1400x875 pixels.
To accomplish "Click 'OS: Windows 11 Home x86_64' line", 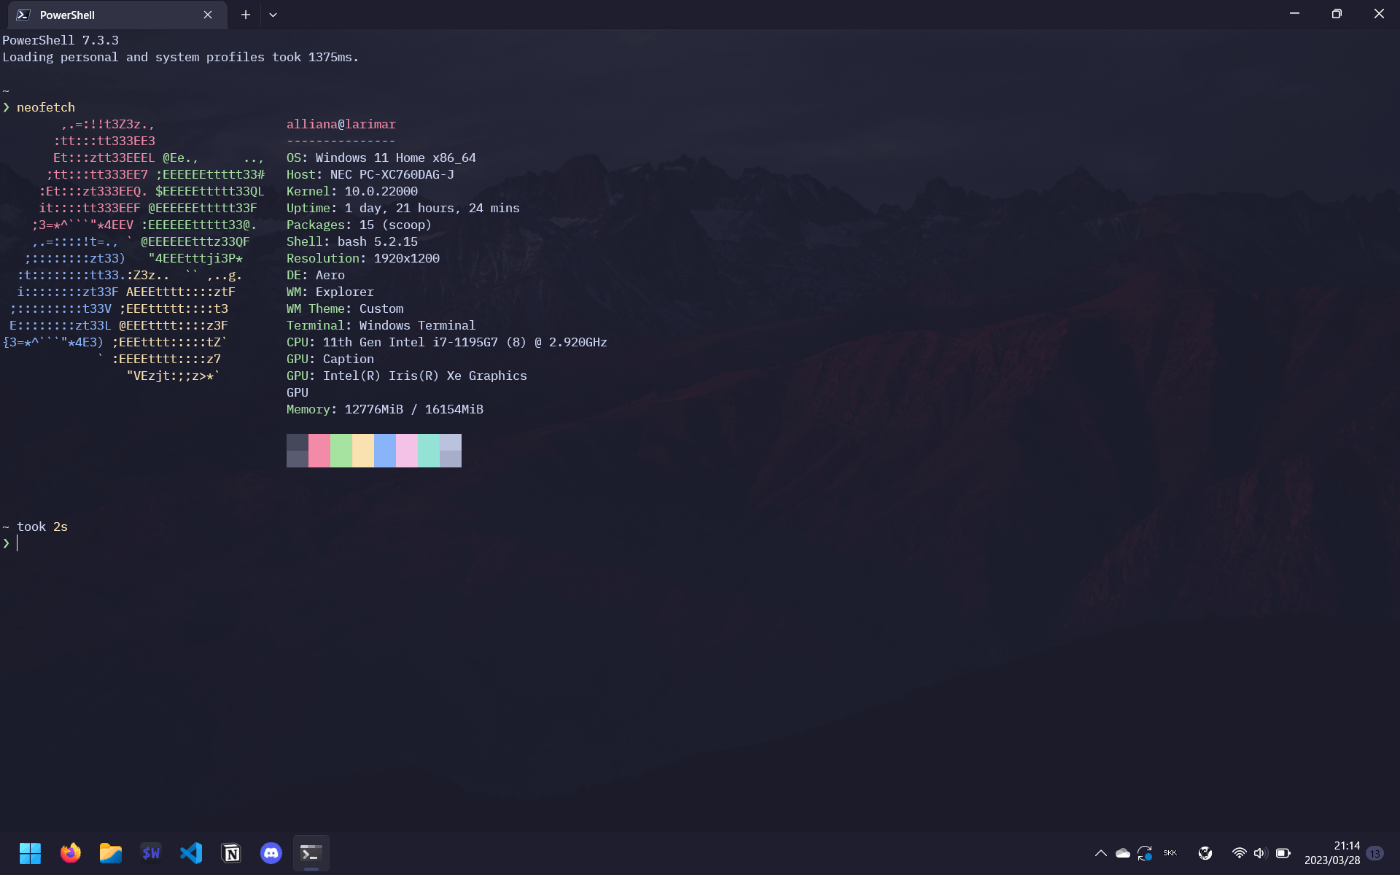I will 381,158.
